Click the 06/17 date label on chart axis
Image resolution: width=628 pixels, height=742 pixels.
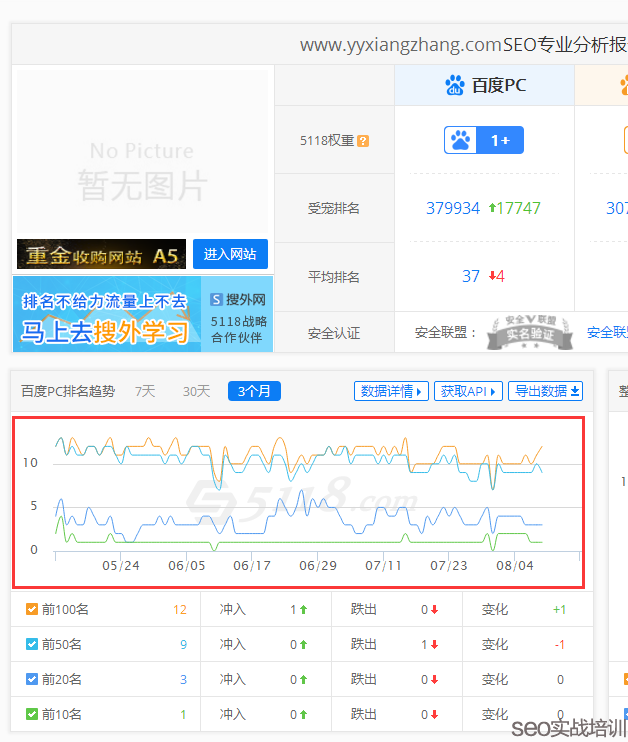(x=252, y=565)
